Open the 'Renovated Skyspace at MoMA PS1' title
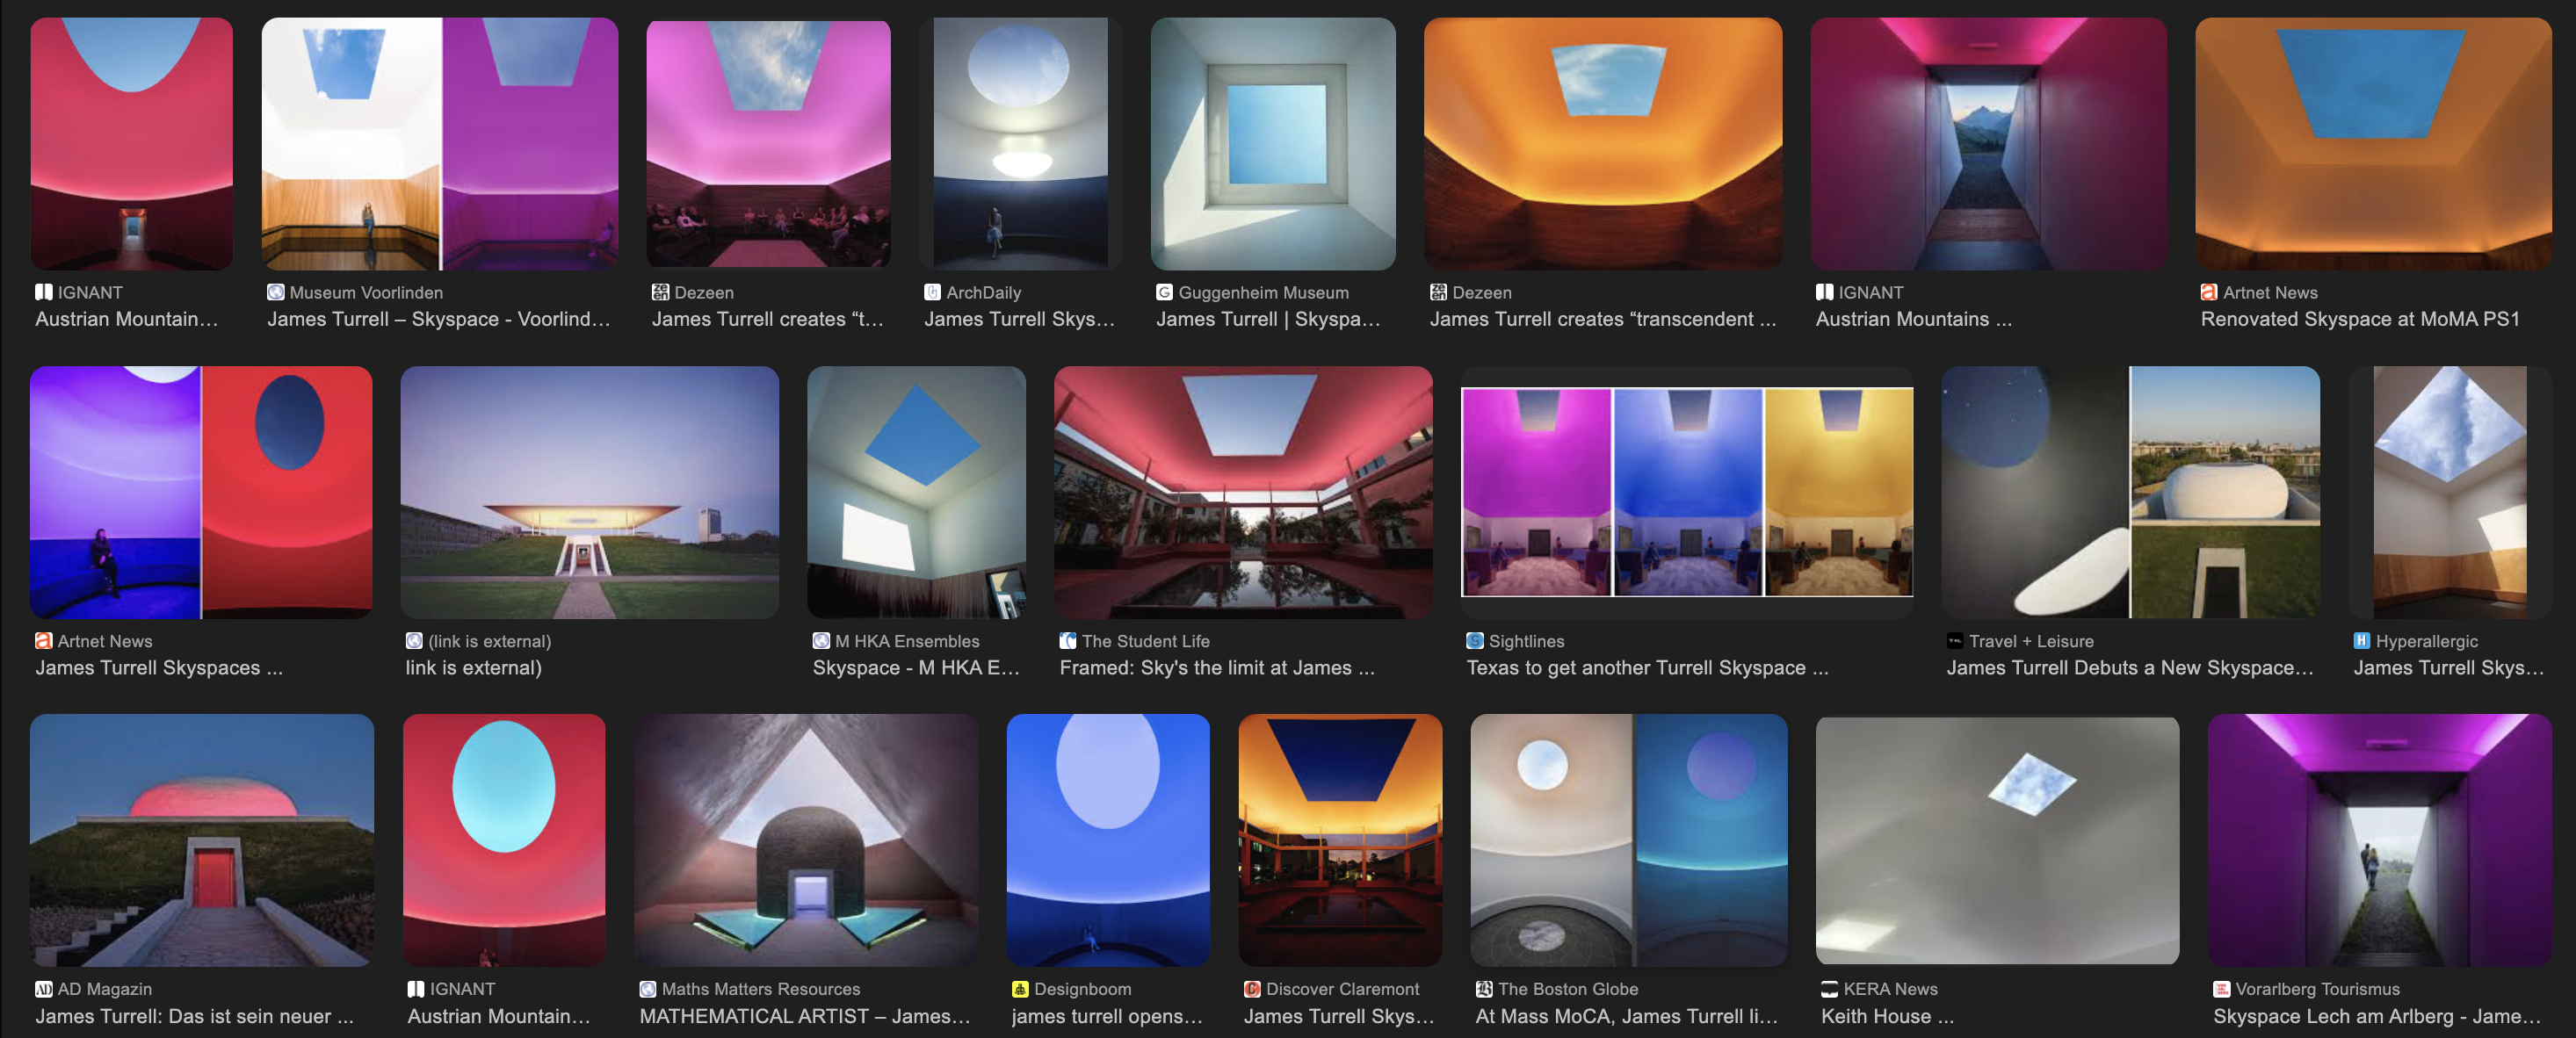The image size is (2576, 1038). (2360, 319)
